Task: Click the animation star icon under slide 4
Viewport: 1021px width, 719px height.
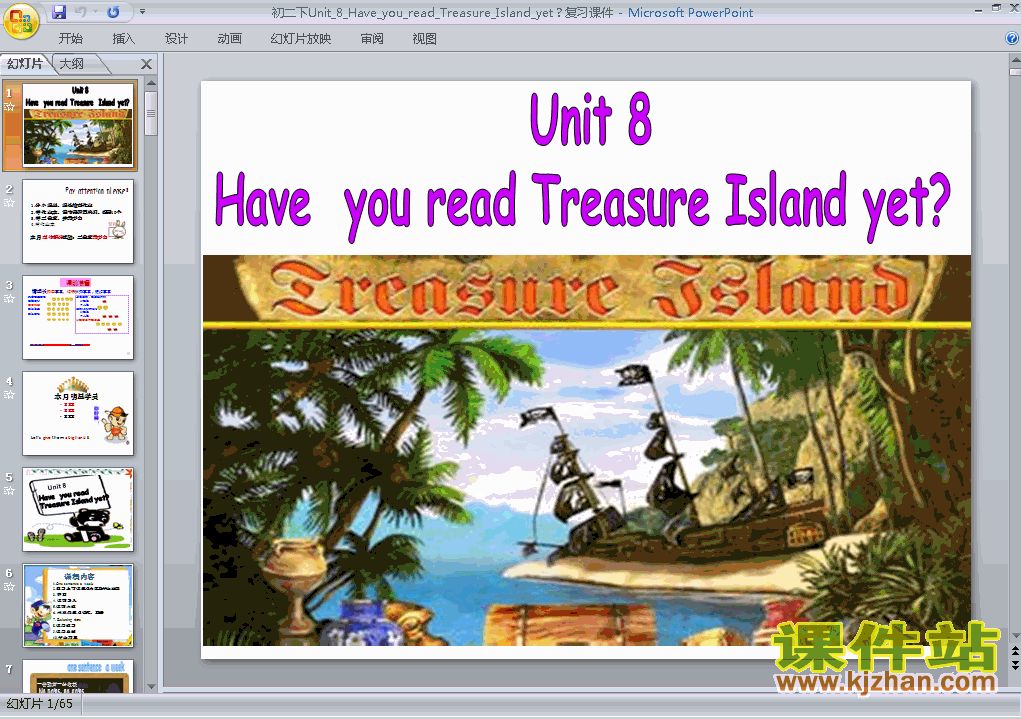Action: click(9, 395)
